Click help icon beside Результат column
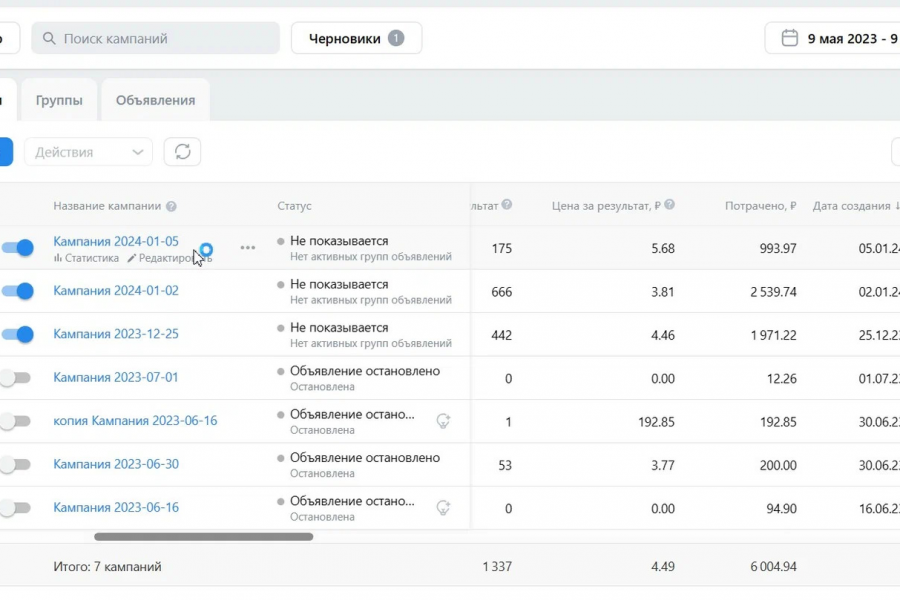 pos(506,205)
